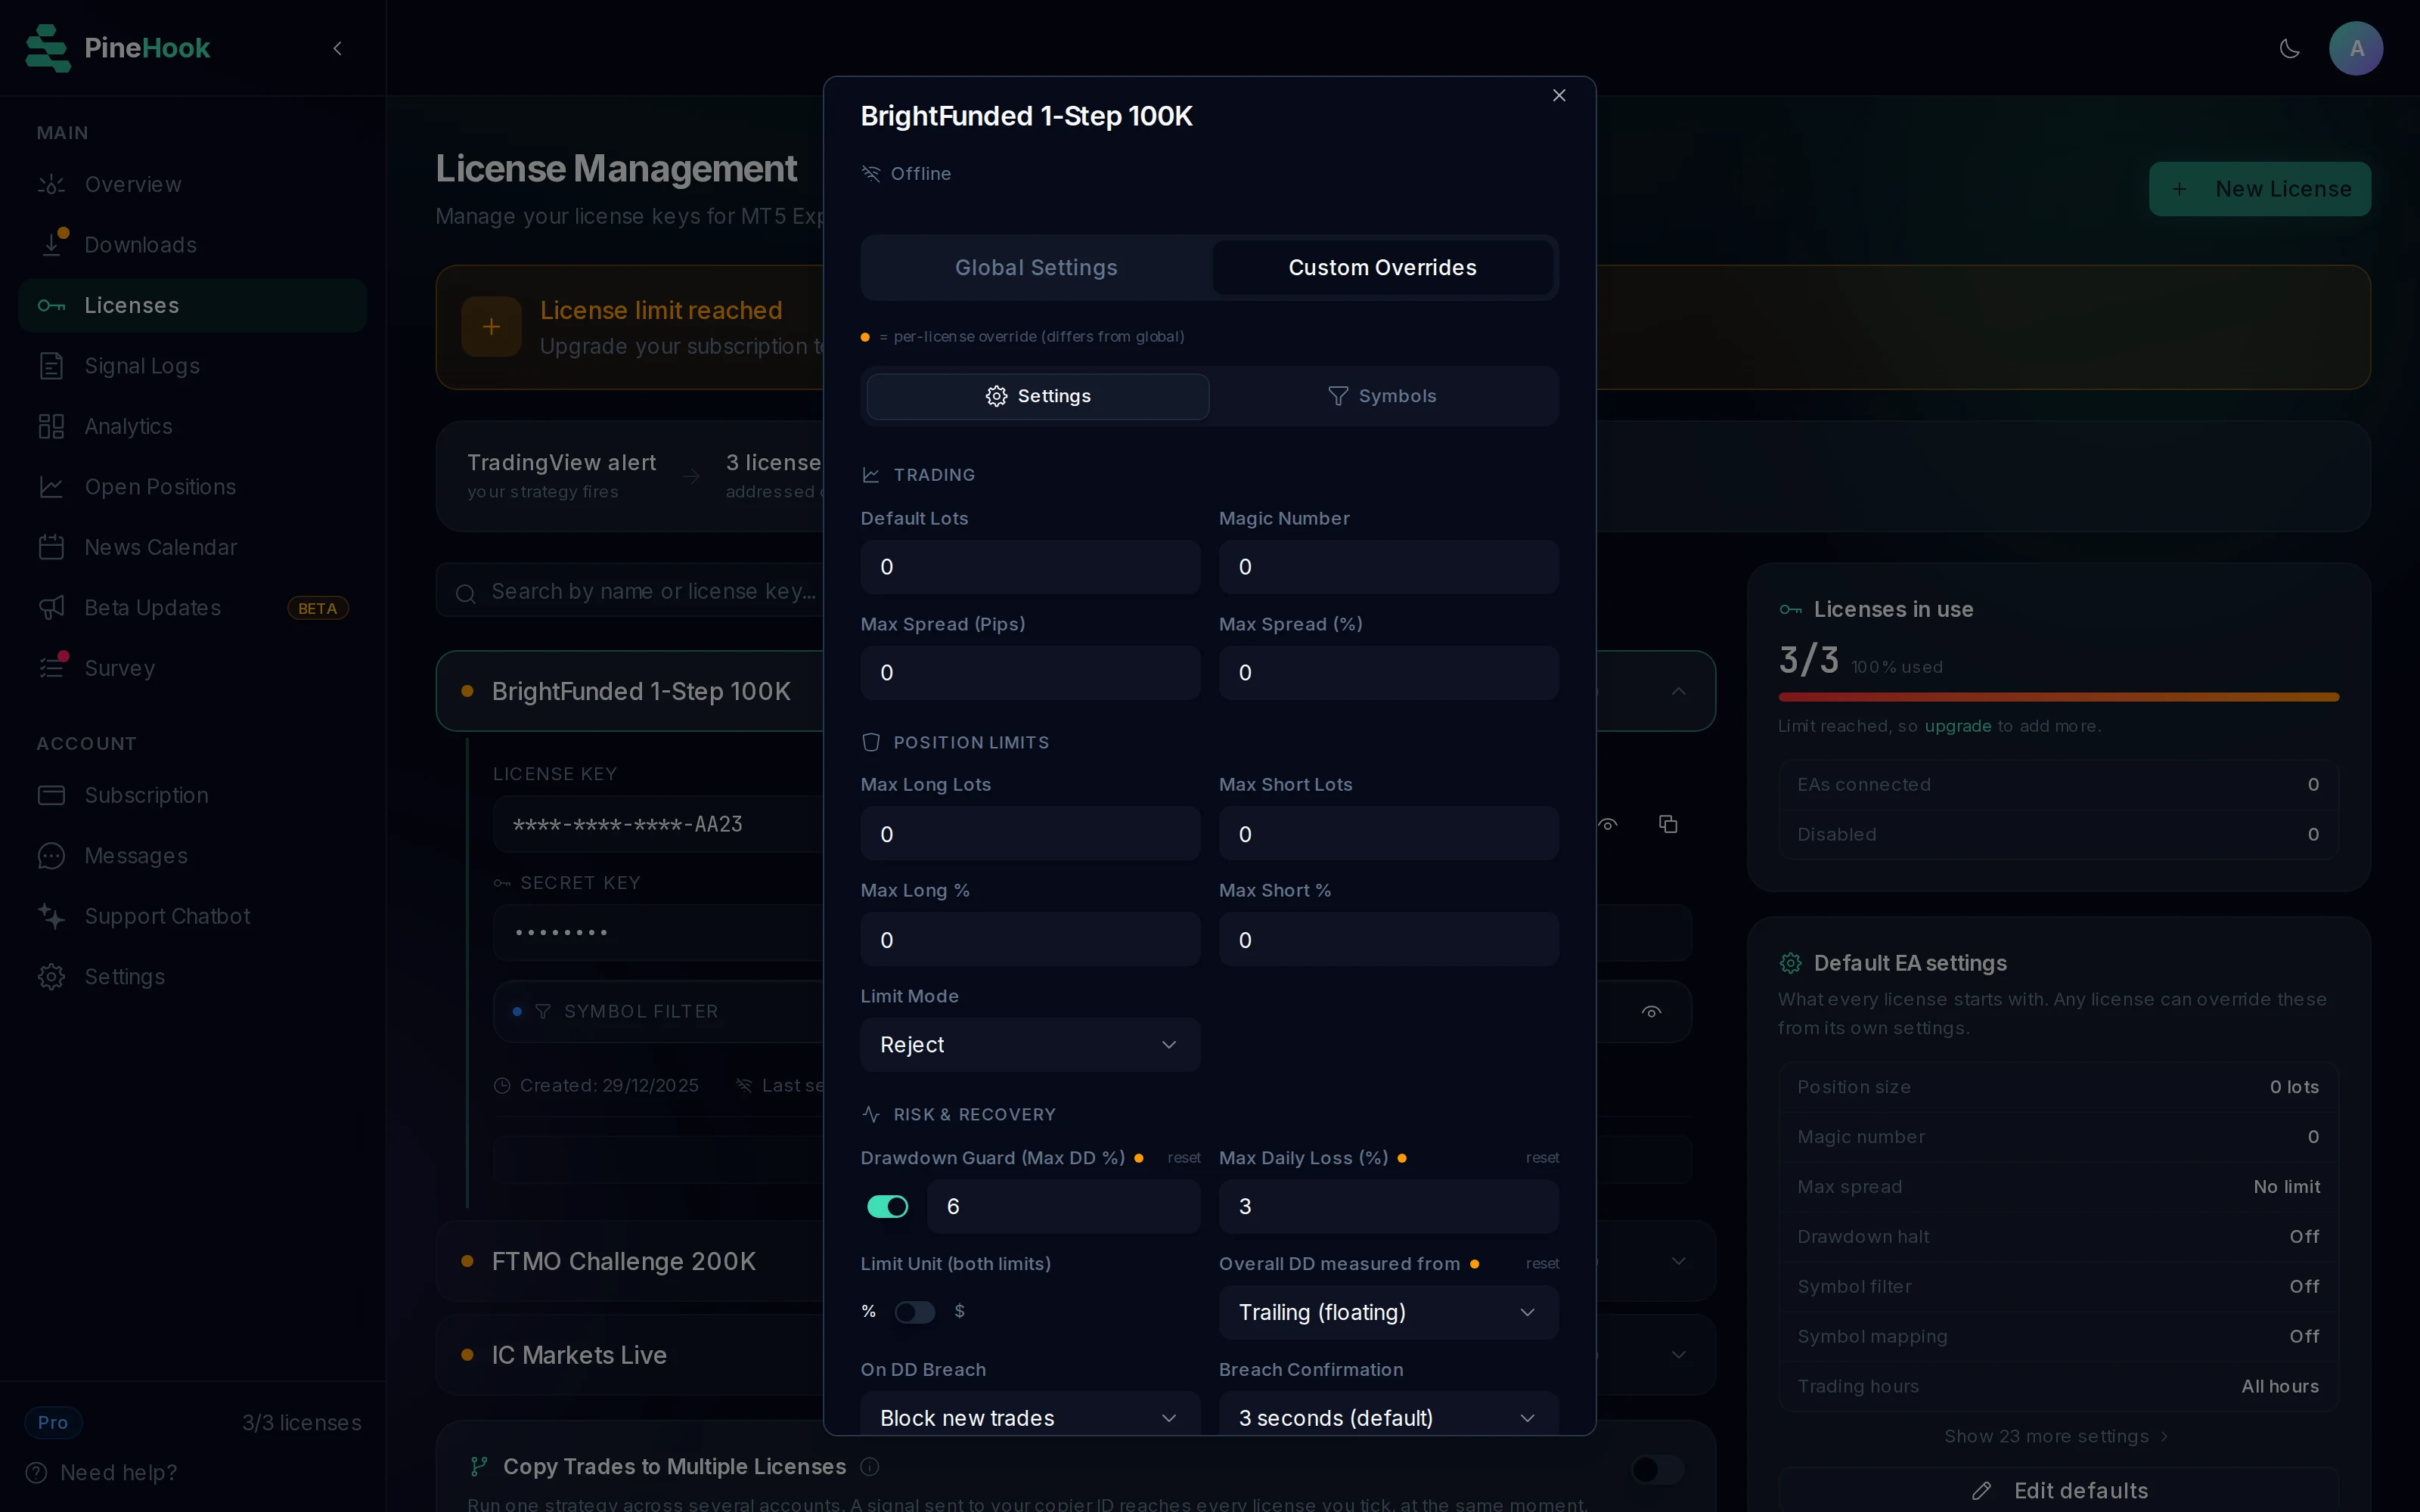Switch Limit Unit toggle to dollars
Image resolution: width=2420 pixels, height=1512 pixels.
[914, 1312]
